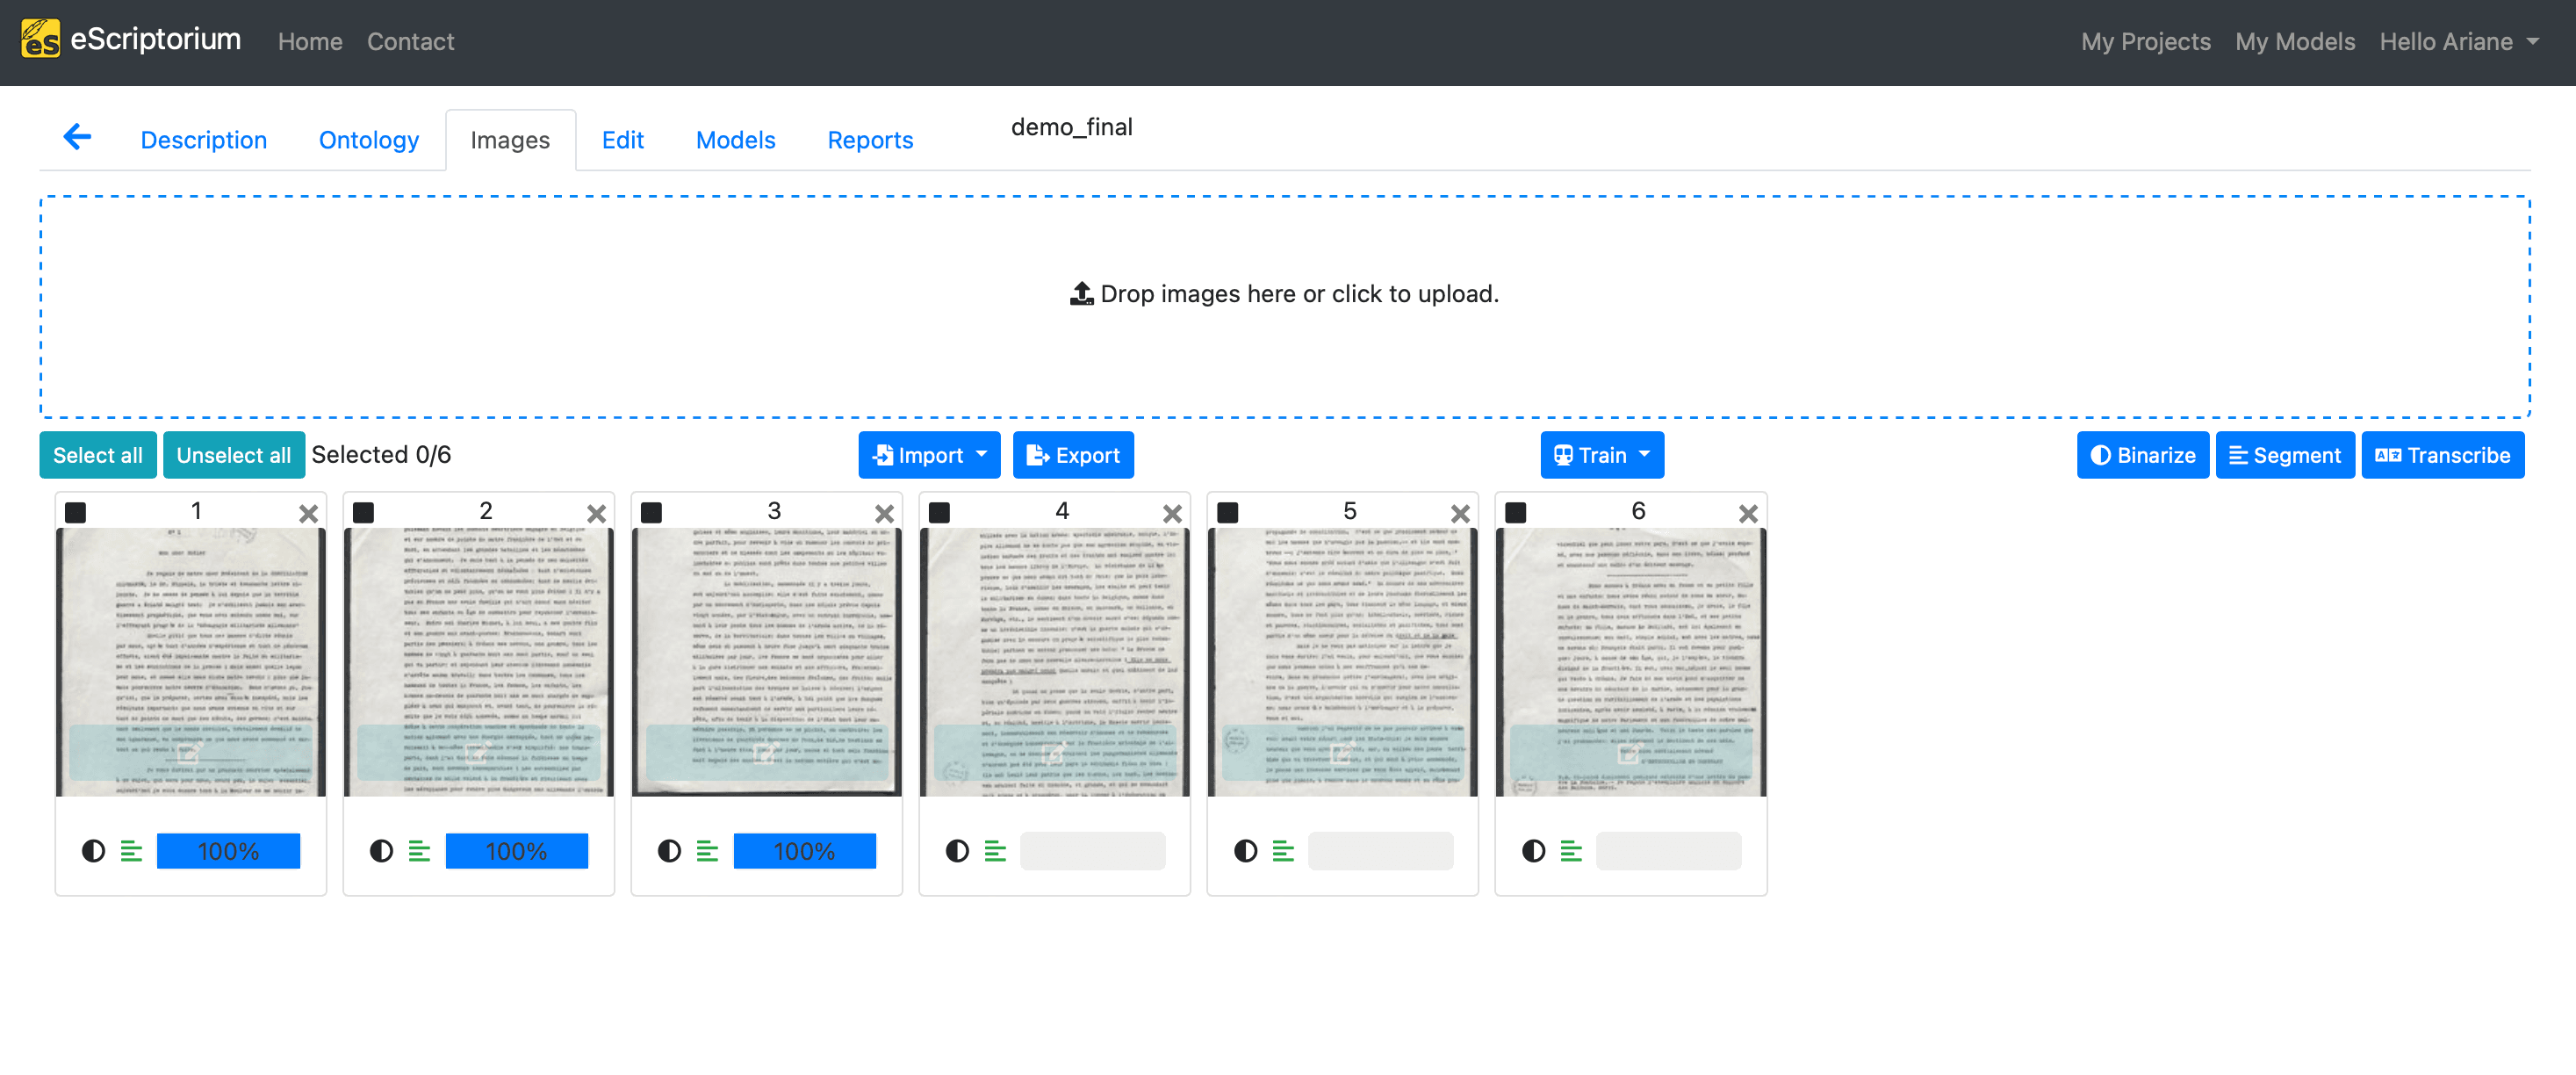Delete image 6 using X icon
The width and height of the screenshot is (2576, 1075).
1747,513
